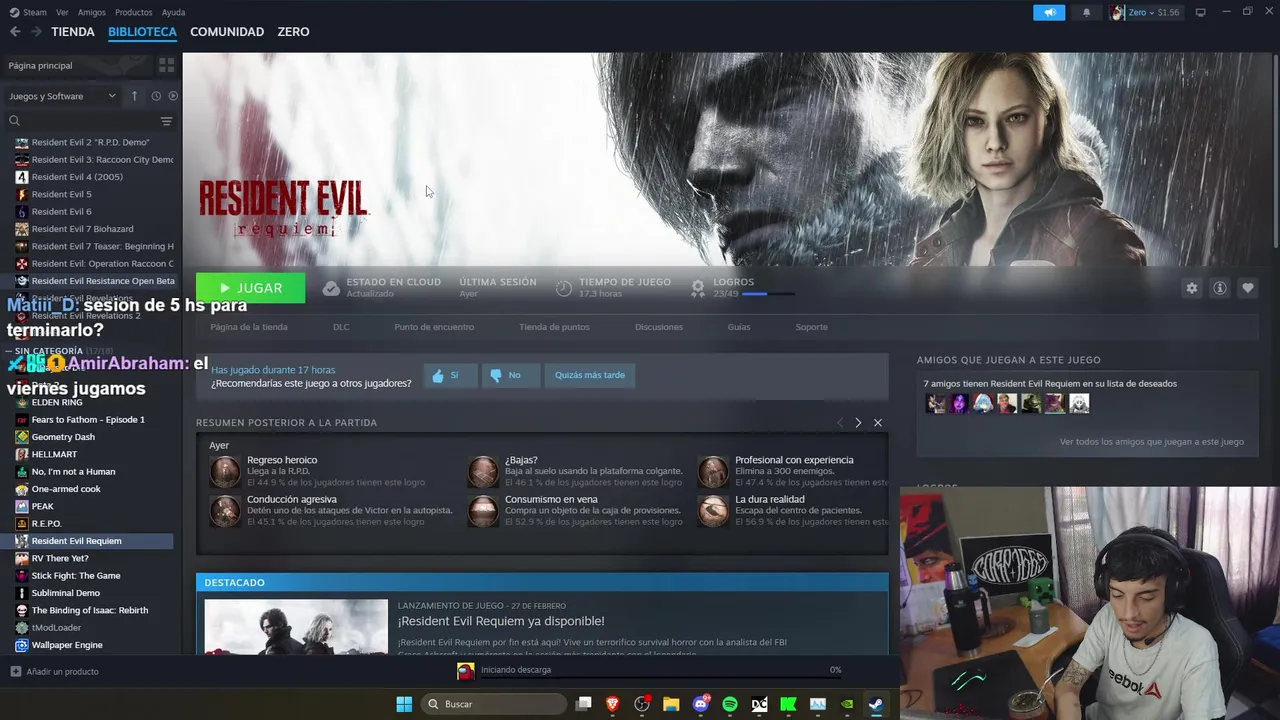Open Discord from the taskbar
Screen dimensions: 1280x720
701,704
